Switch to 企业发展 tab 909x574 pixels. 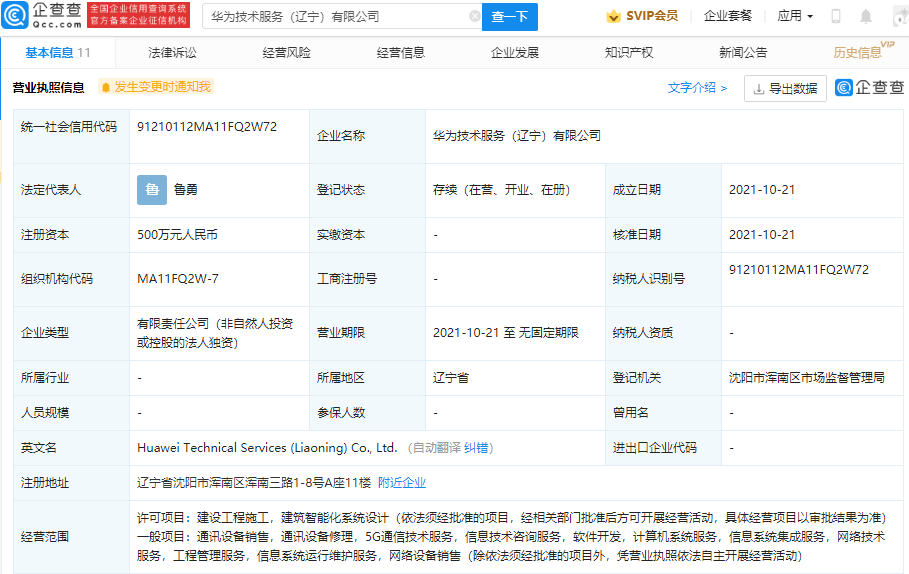point(515,53)
